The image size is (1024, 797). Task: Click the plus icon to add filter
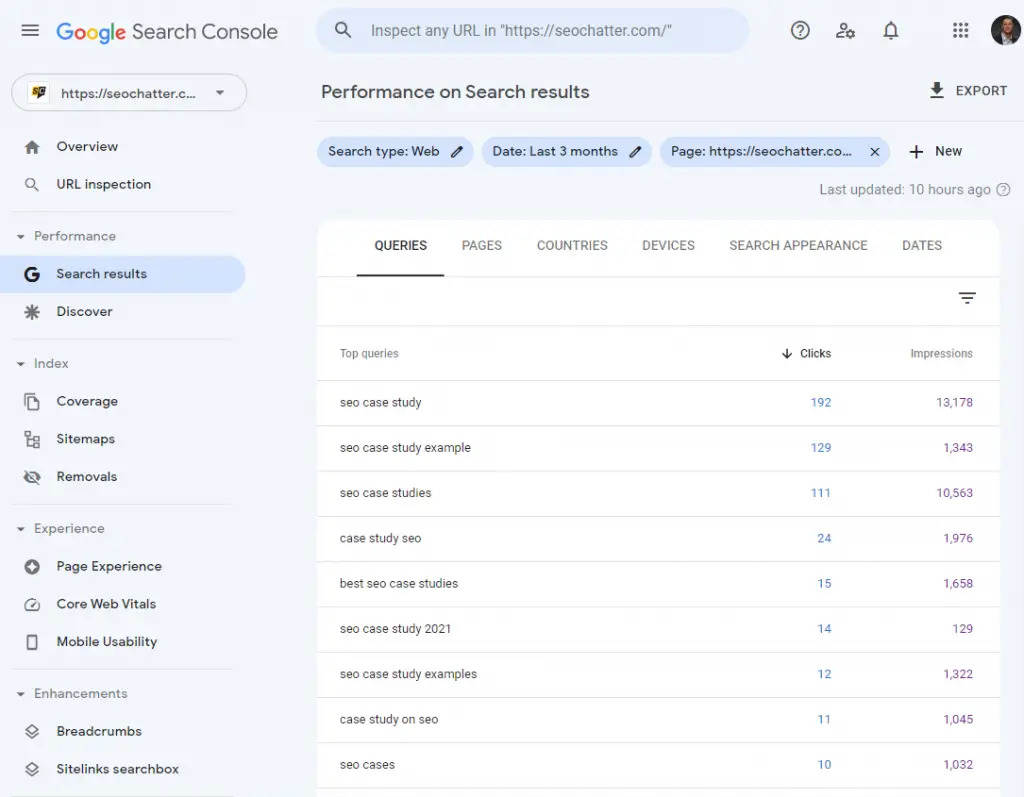click(916, 152)
